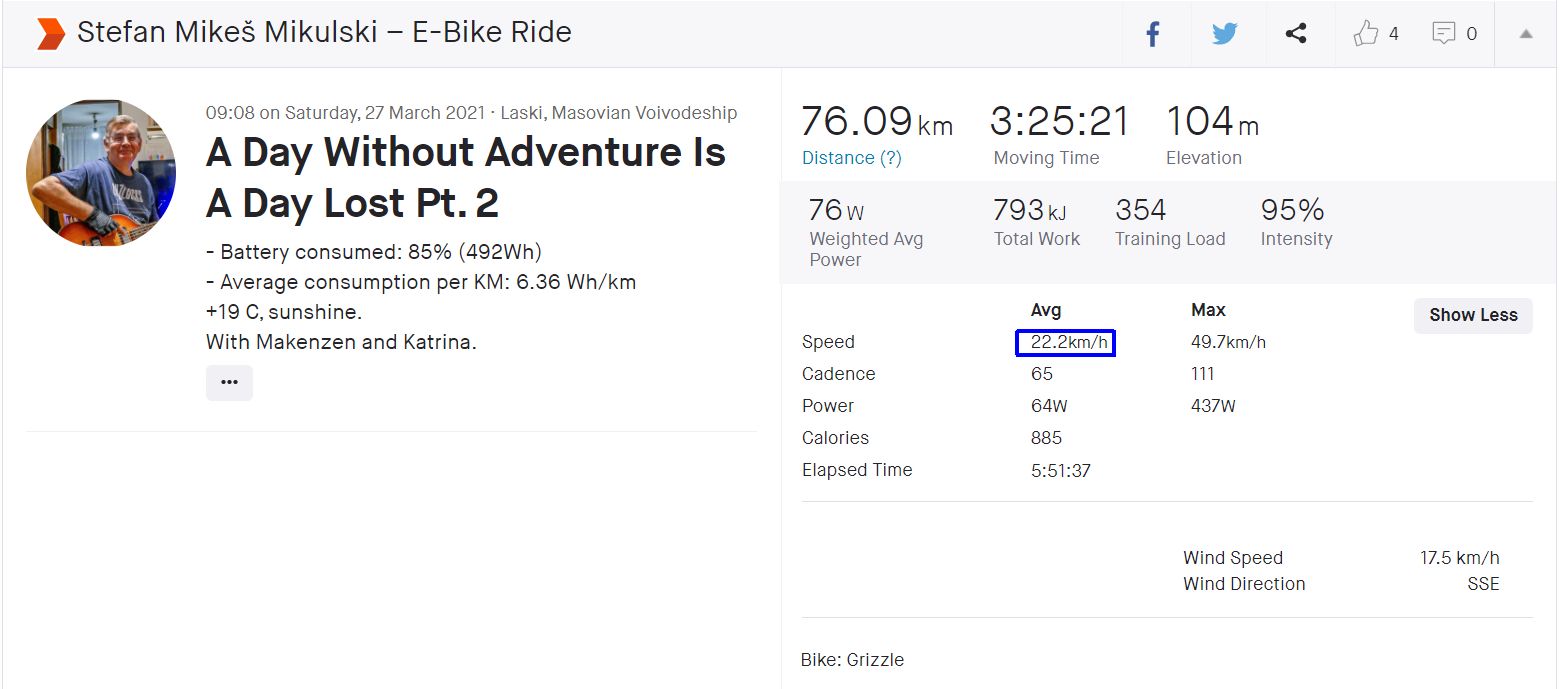Share the ride on Facebook
The height and width of the screenshot is (689, 1561).
click(x=1153, y=34)
